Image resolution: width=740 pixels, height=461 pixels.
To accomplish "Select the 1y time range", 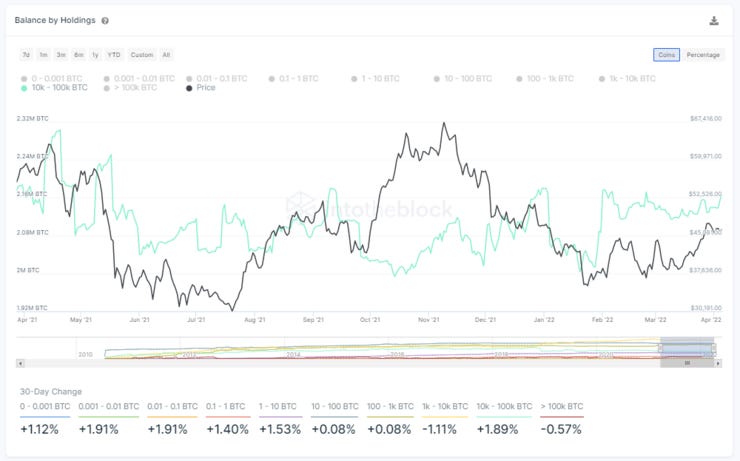I will coord(95,55).
